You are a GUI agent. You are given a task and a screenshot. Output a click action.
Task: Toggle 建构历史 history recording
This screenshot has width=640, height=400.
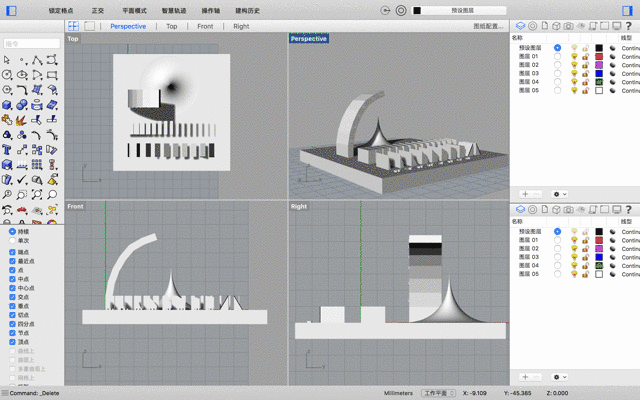pyautogui.click(x=247, y=11)
